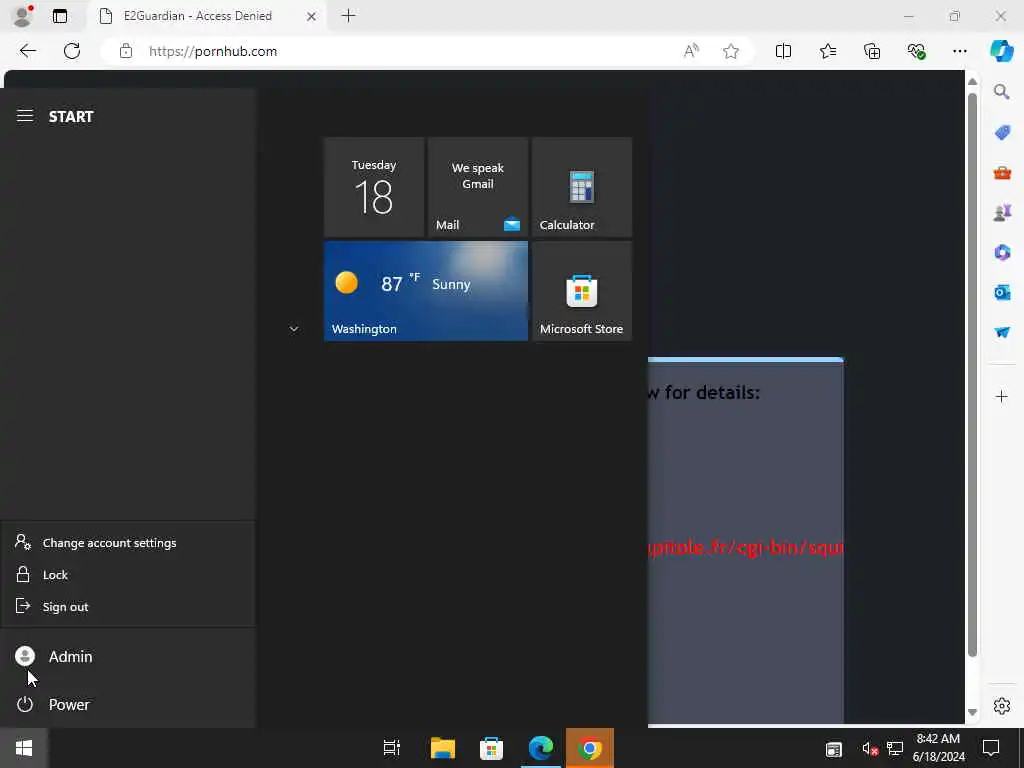This screenshot has width=1024, height=768.
Task: Open sidebar Games icon
Action: coord(1002,212)
